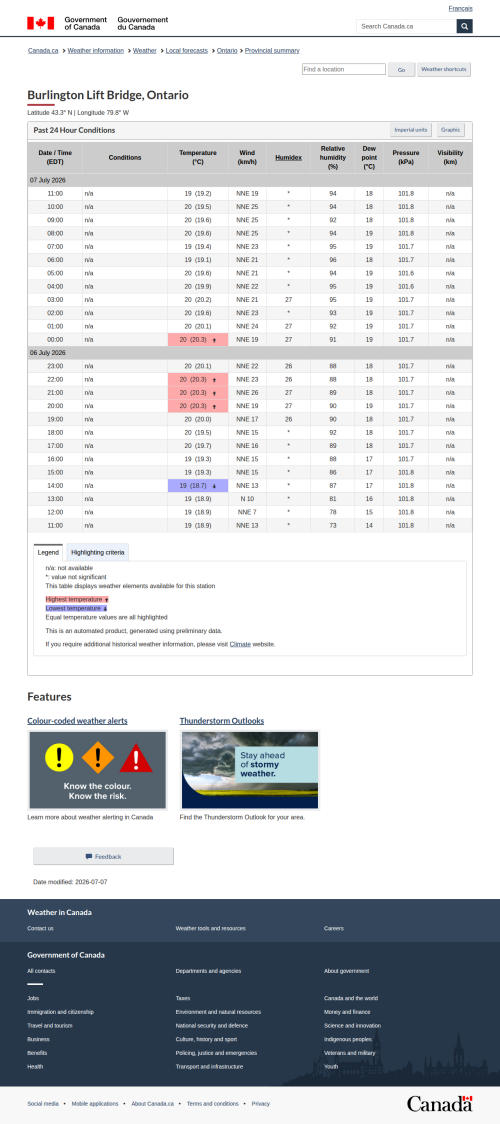Open Science and innovation link
Viewport: 500px width, 1124px height.
tap(352, 1025)
